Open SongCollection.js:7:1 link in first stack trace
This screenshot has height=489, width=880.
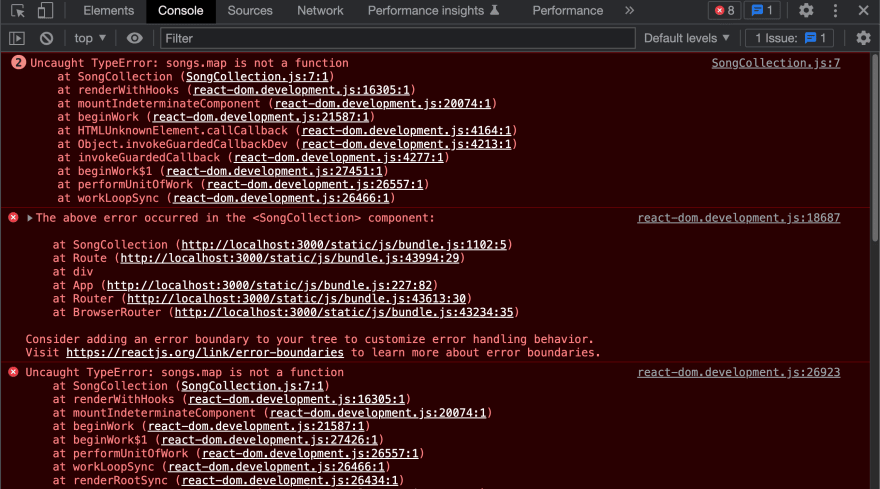point(257,76)
